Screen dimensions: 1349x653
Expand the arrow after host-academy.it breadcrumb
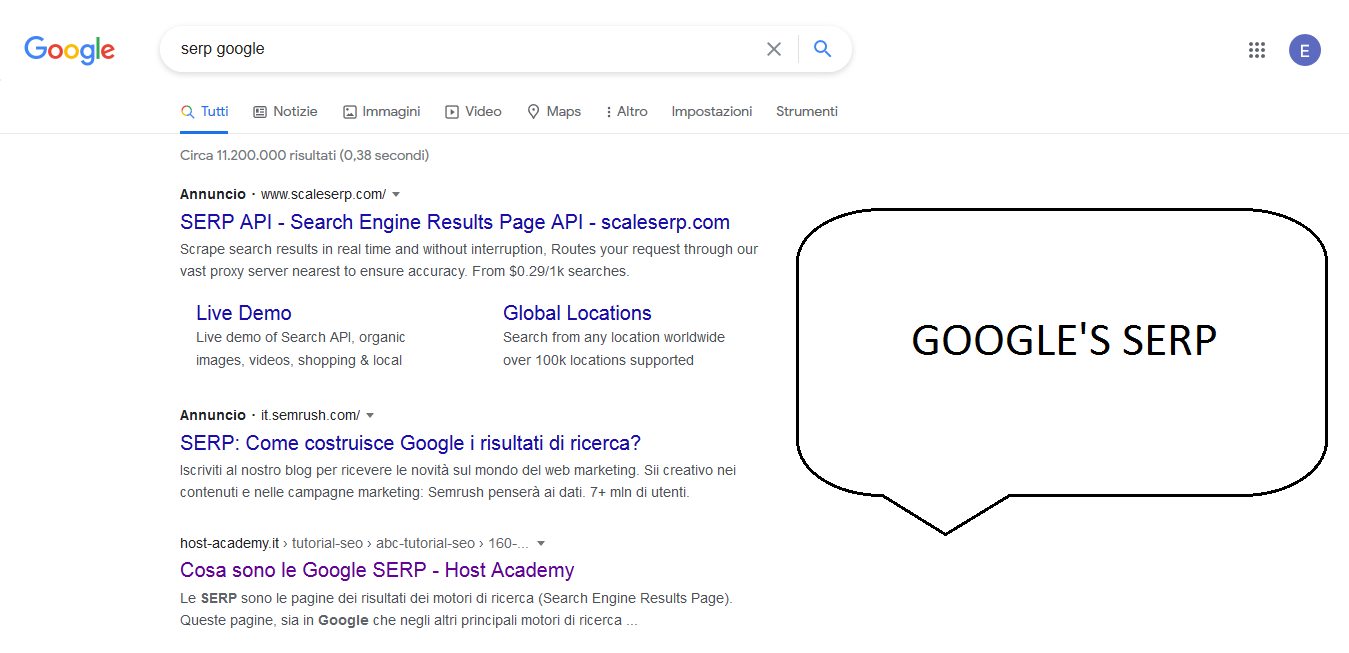541,544
